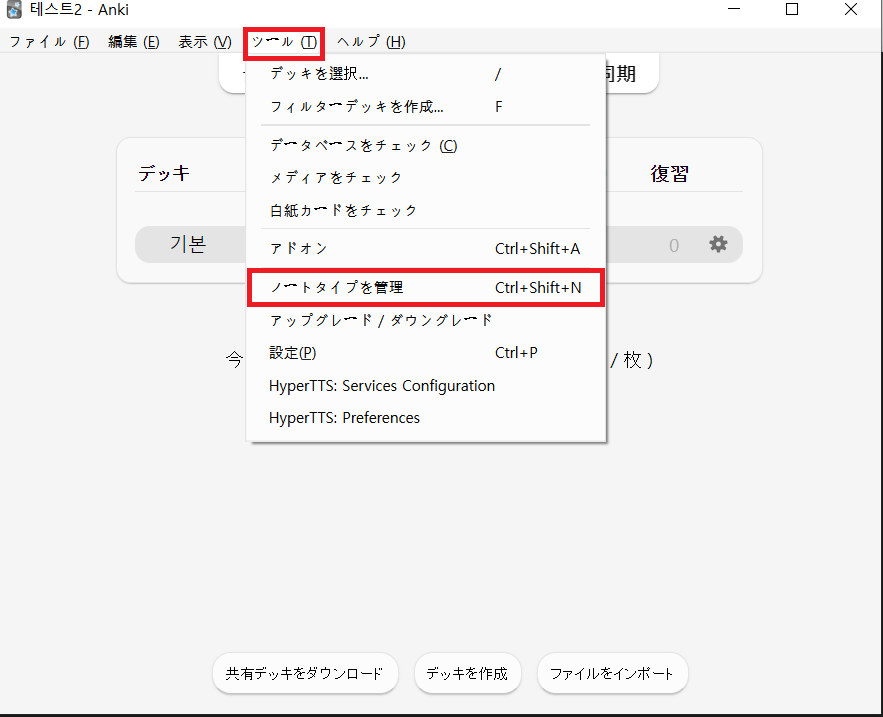Close the Anki window
Viewport: 883px width, 717px height.
coord(851,10)
